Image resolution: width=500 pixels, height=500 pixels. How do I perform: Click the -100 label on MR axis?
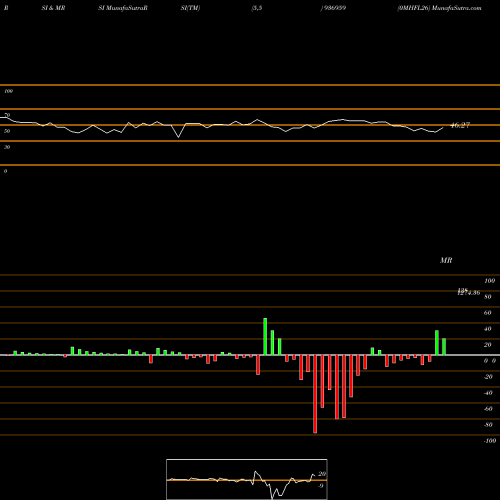[x=490, y=441]
